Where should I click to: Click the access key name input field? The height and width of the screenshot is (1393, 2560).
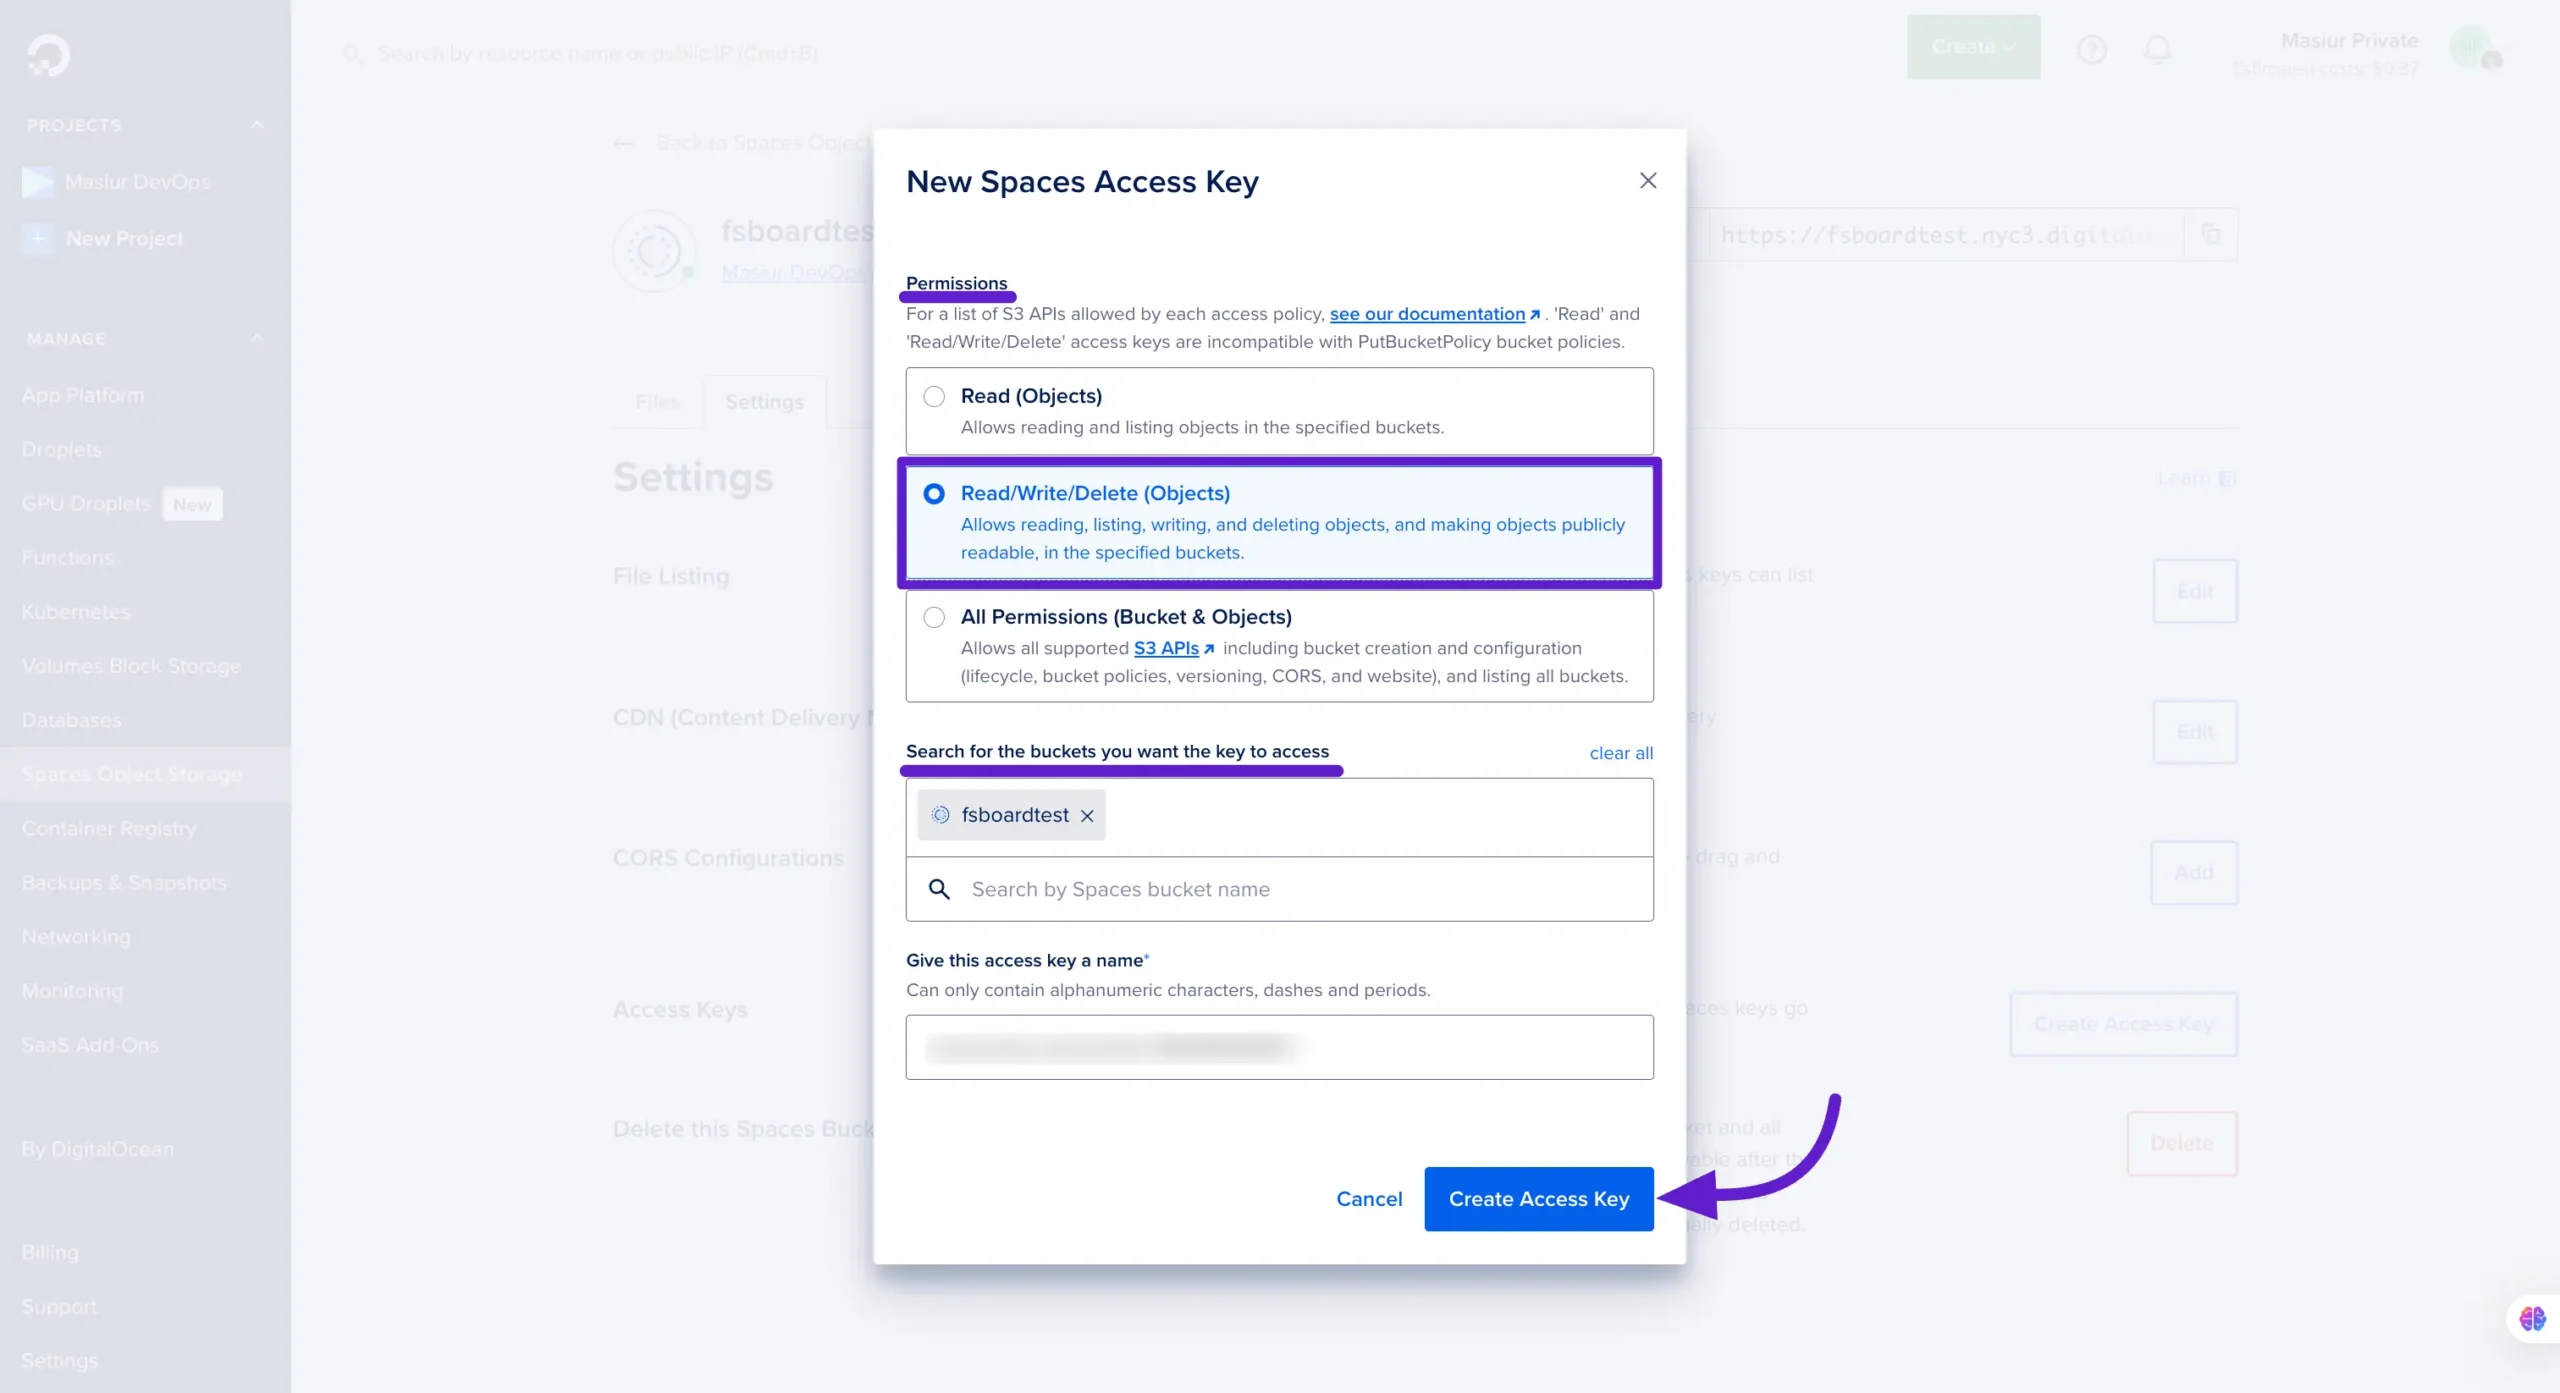1279,1046
